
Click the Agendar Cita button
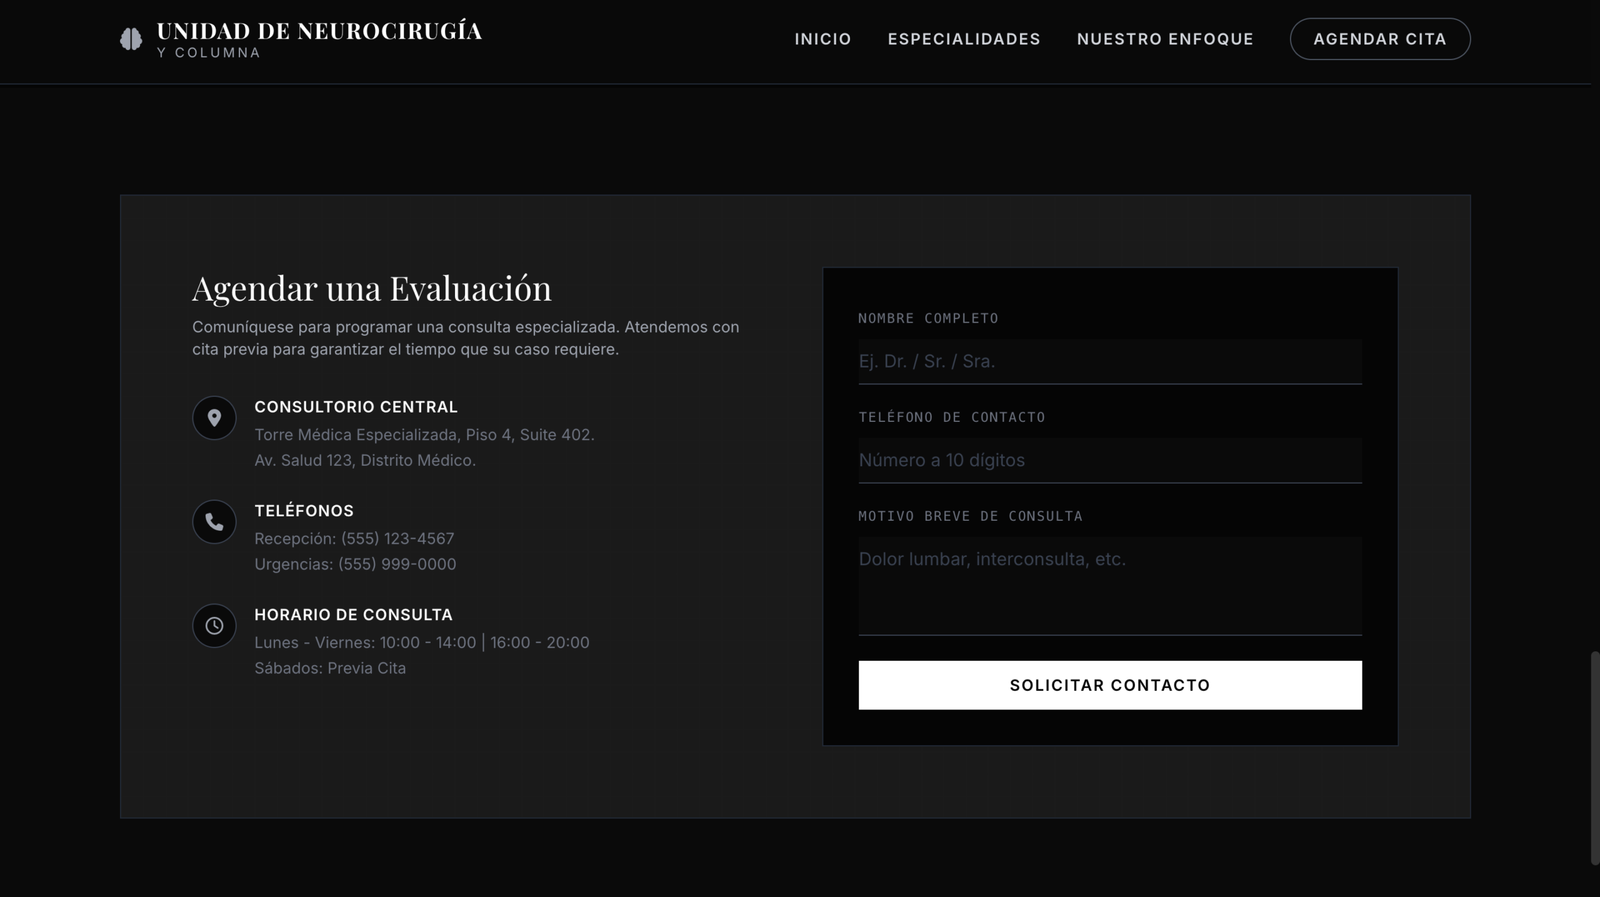(1380, 39)
